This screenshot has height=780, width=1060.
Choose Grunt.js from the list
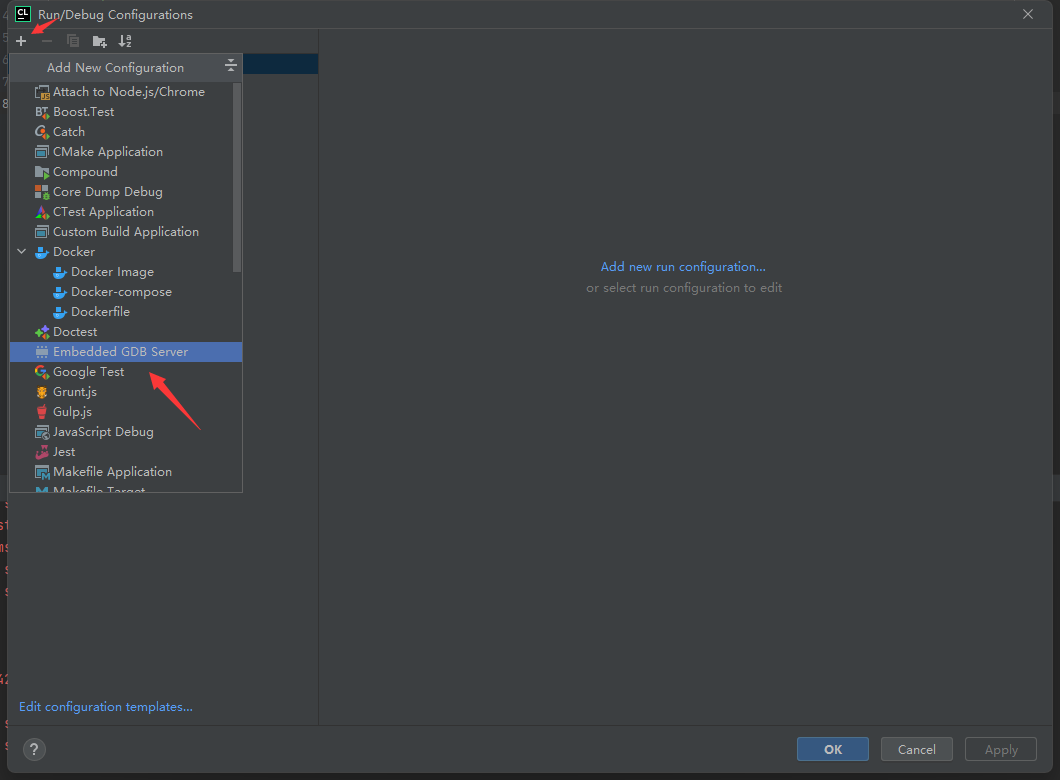coord(126,392)
